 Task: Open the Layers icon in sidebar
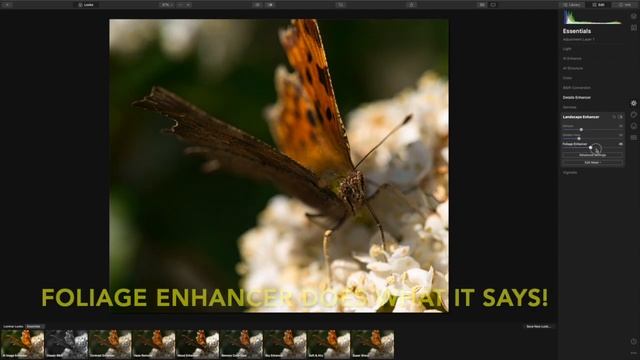(x=633, y=16)
